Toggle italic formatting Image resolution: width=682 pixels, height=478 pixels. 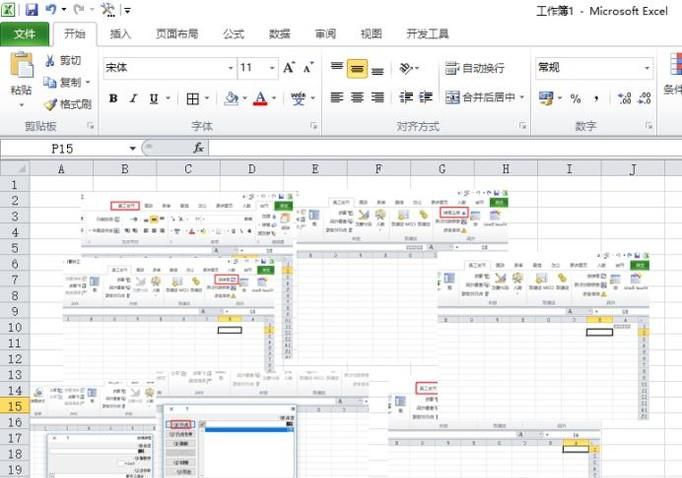point(134,98)
